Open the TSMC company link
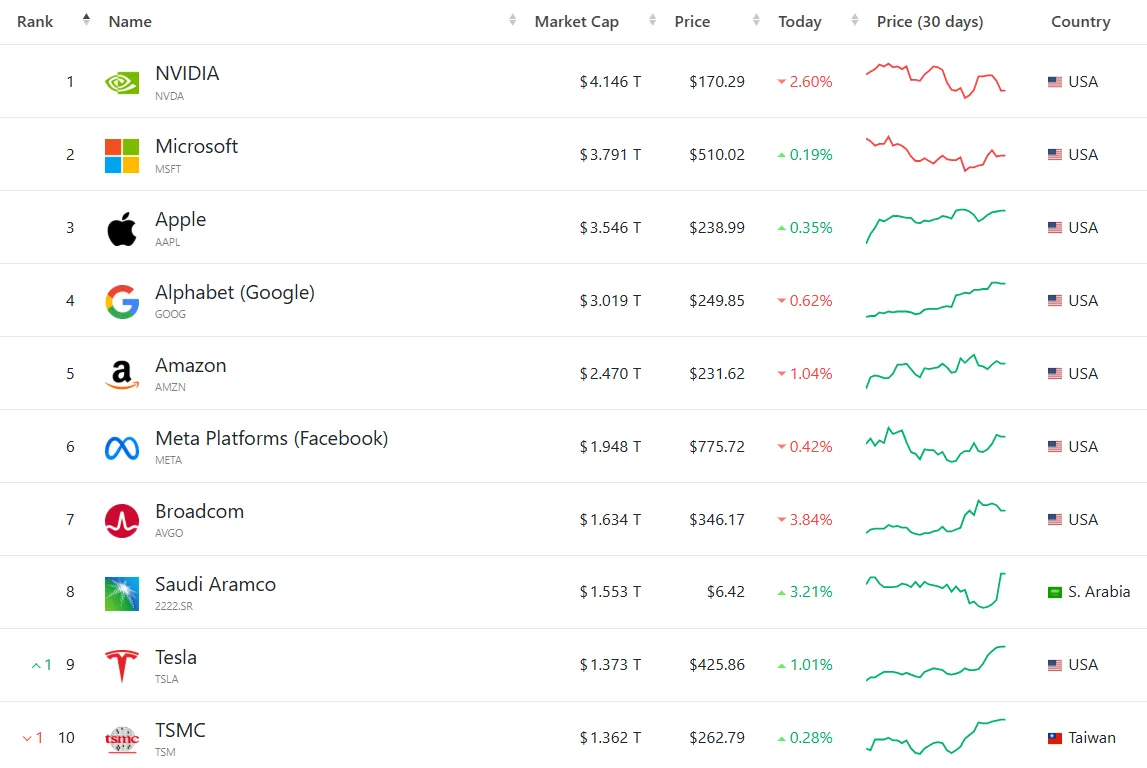Screen dimensions: 1147x768 [x=180, y=730]
